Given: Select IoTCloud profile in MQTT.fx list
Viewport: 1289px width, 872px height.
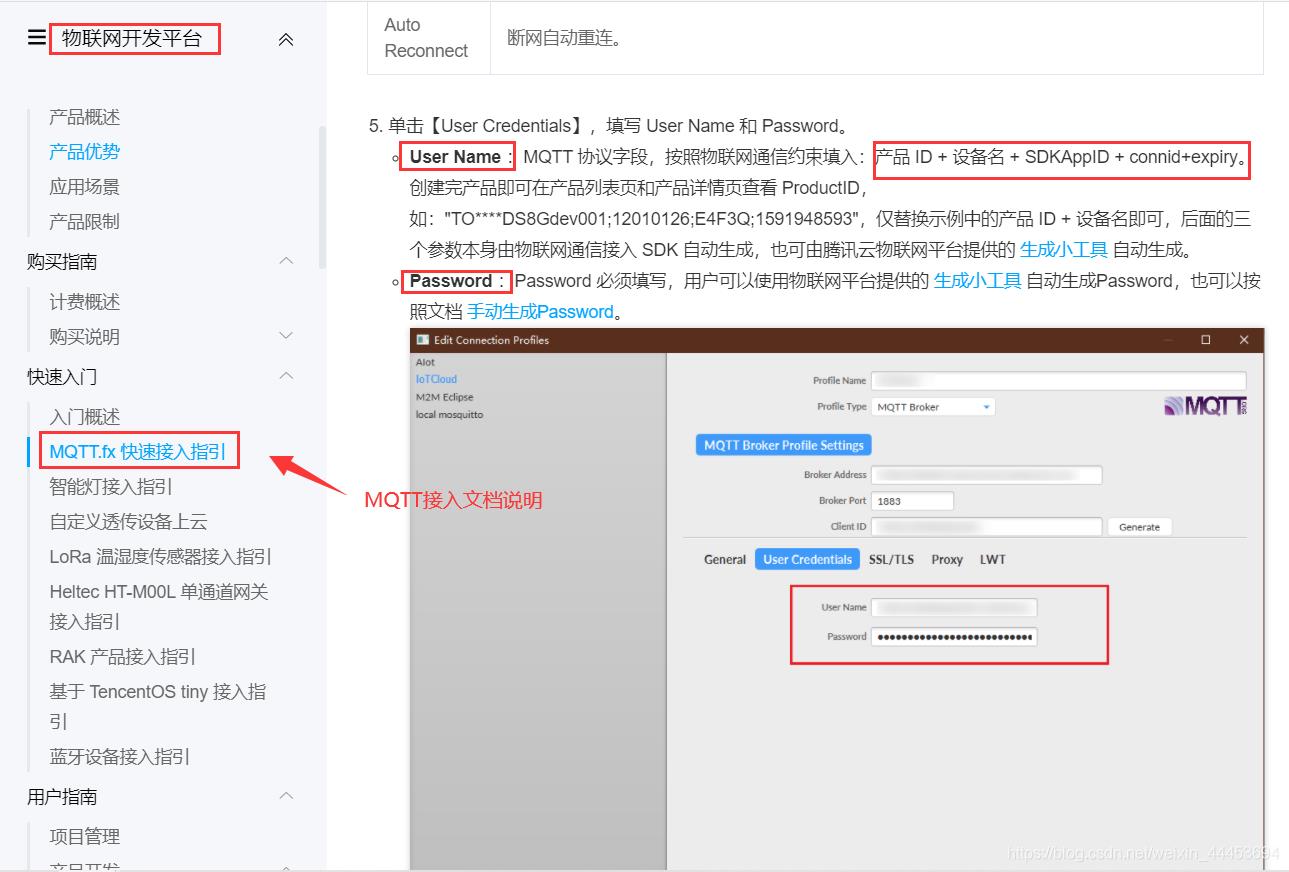Looking at the screenshot, I should click(436, 379).
